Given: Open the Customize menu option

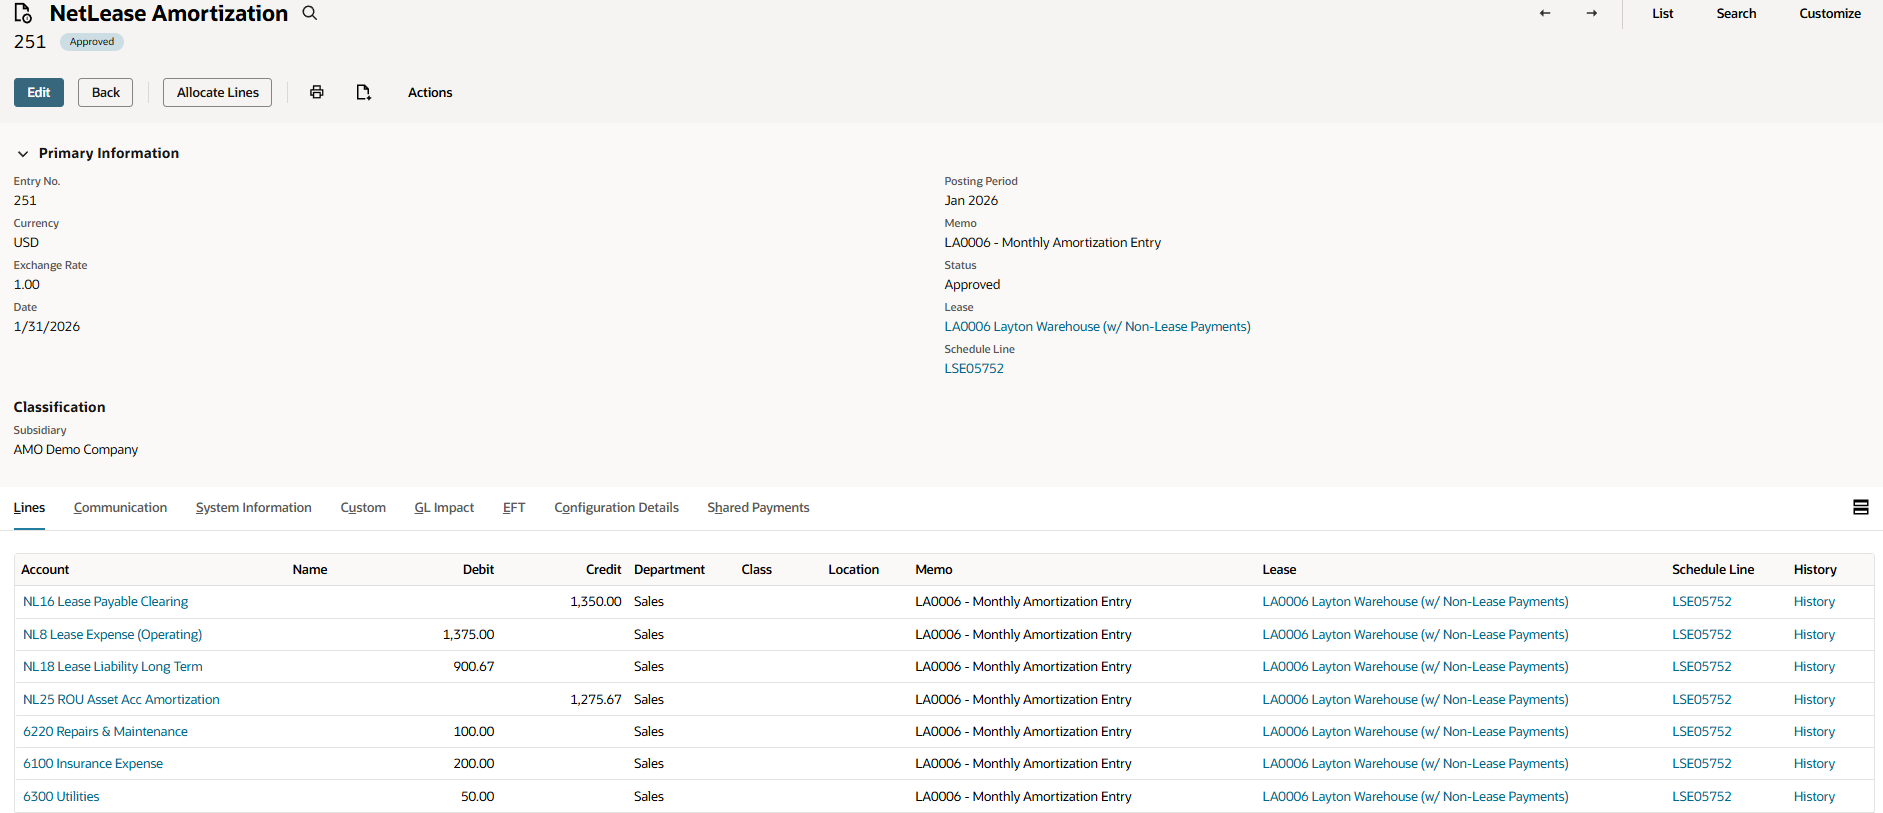Looking at the screenshot, I should (1829, 13).
